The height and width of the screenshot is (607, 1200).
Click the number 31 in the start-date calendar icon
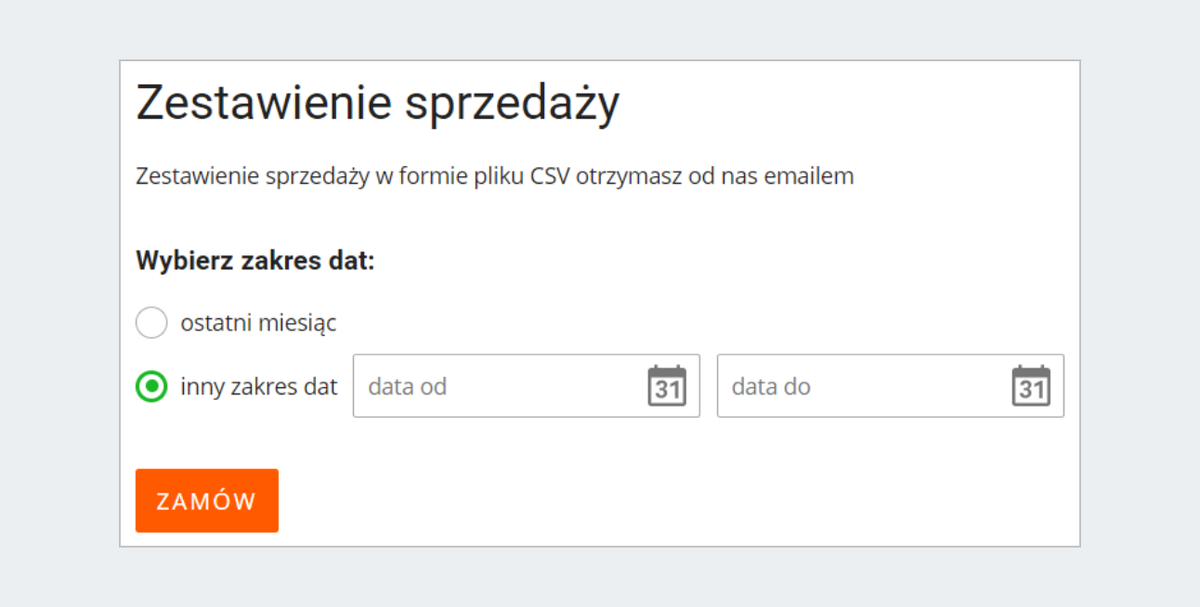tap(667, 390)
